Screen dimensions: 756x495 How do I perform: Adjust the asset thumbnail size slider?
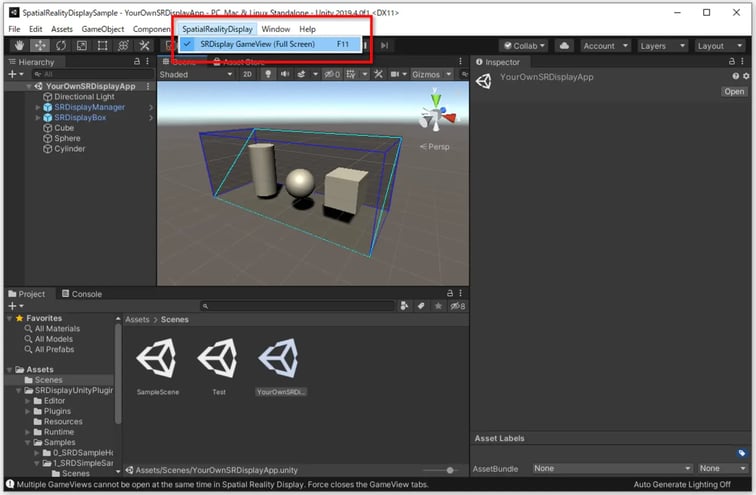point(449,470)
